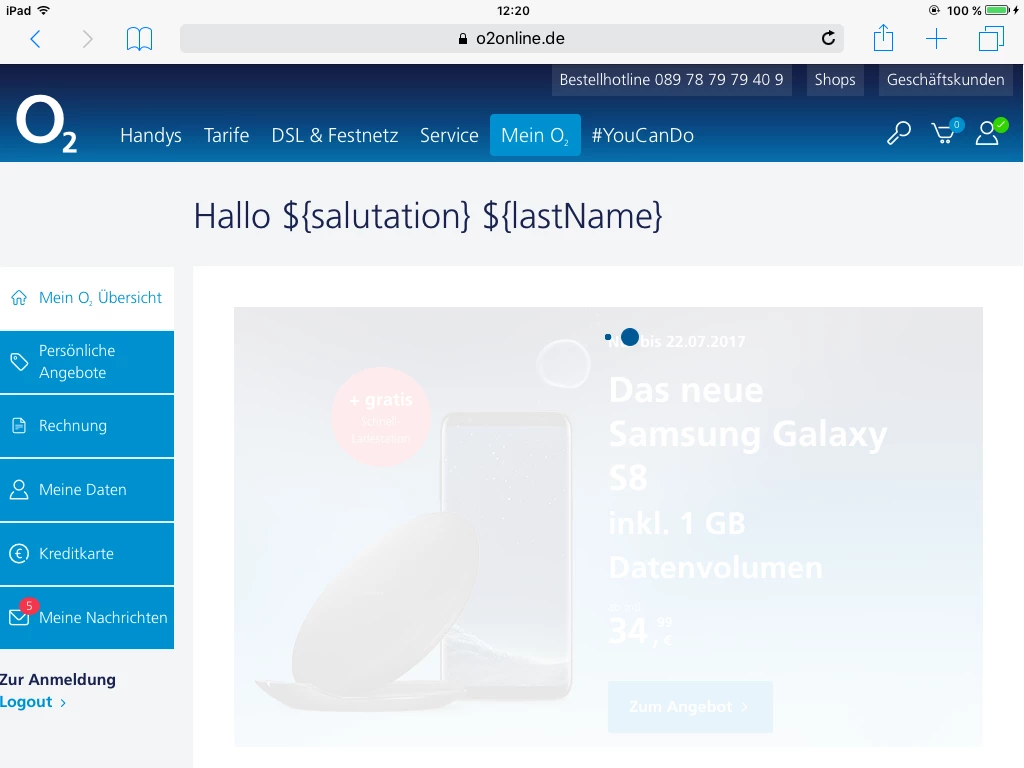Open DSL & Festnetz menu
Image resolution: width=1024 pixels, height=768 pixels.
tap(334, 135)
